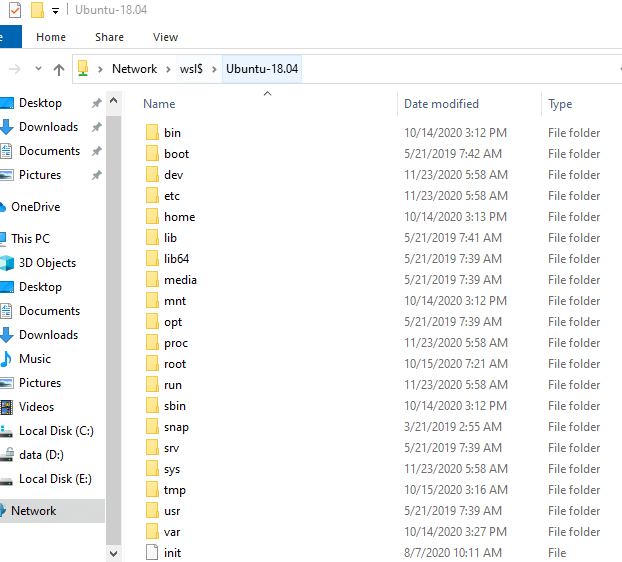622x562 pixels.
Task: Expand chevron after wsl$ breadcrumb
Action: pyautogui.click(x=214, y=69)
